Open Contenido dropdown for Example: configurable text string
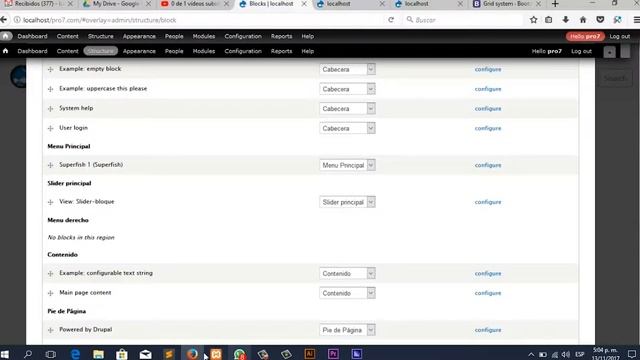Screen dimensions: 640x360 (347, 273)
